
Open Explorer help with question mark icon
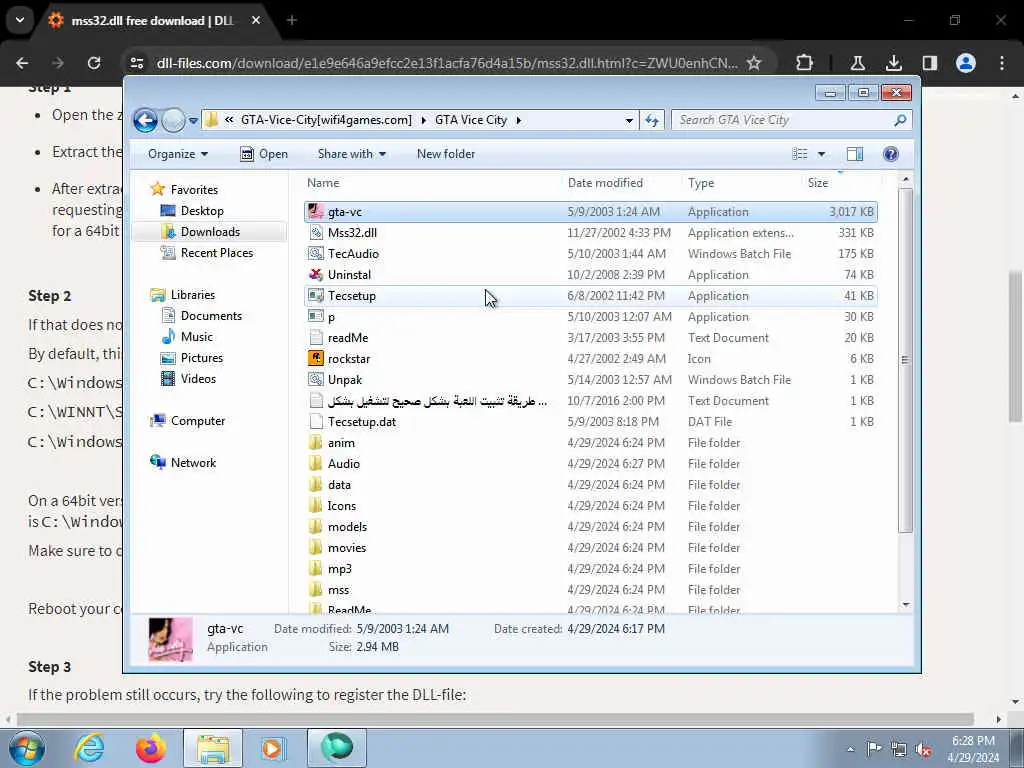[x=891, y=154]
